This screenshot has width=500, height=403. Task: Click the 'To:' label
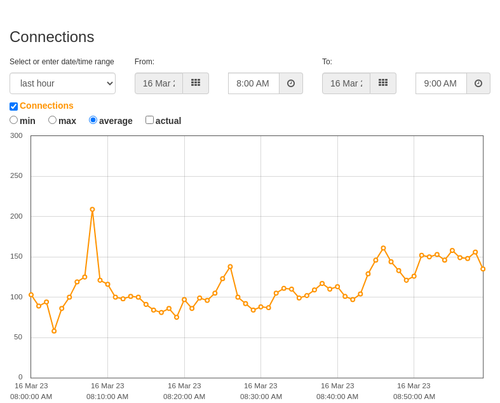pyautogui.click(x=327, y=62)
